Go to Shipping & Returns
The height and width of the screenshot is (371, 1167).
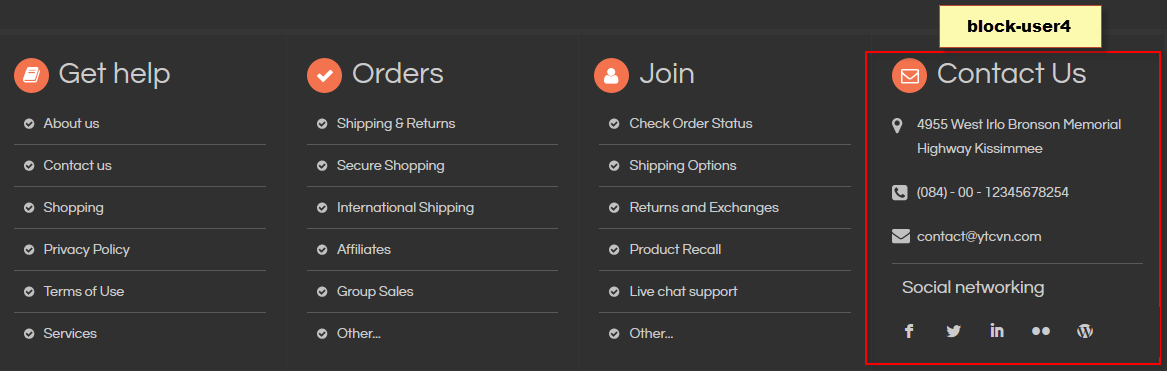(x=396, y=124)
